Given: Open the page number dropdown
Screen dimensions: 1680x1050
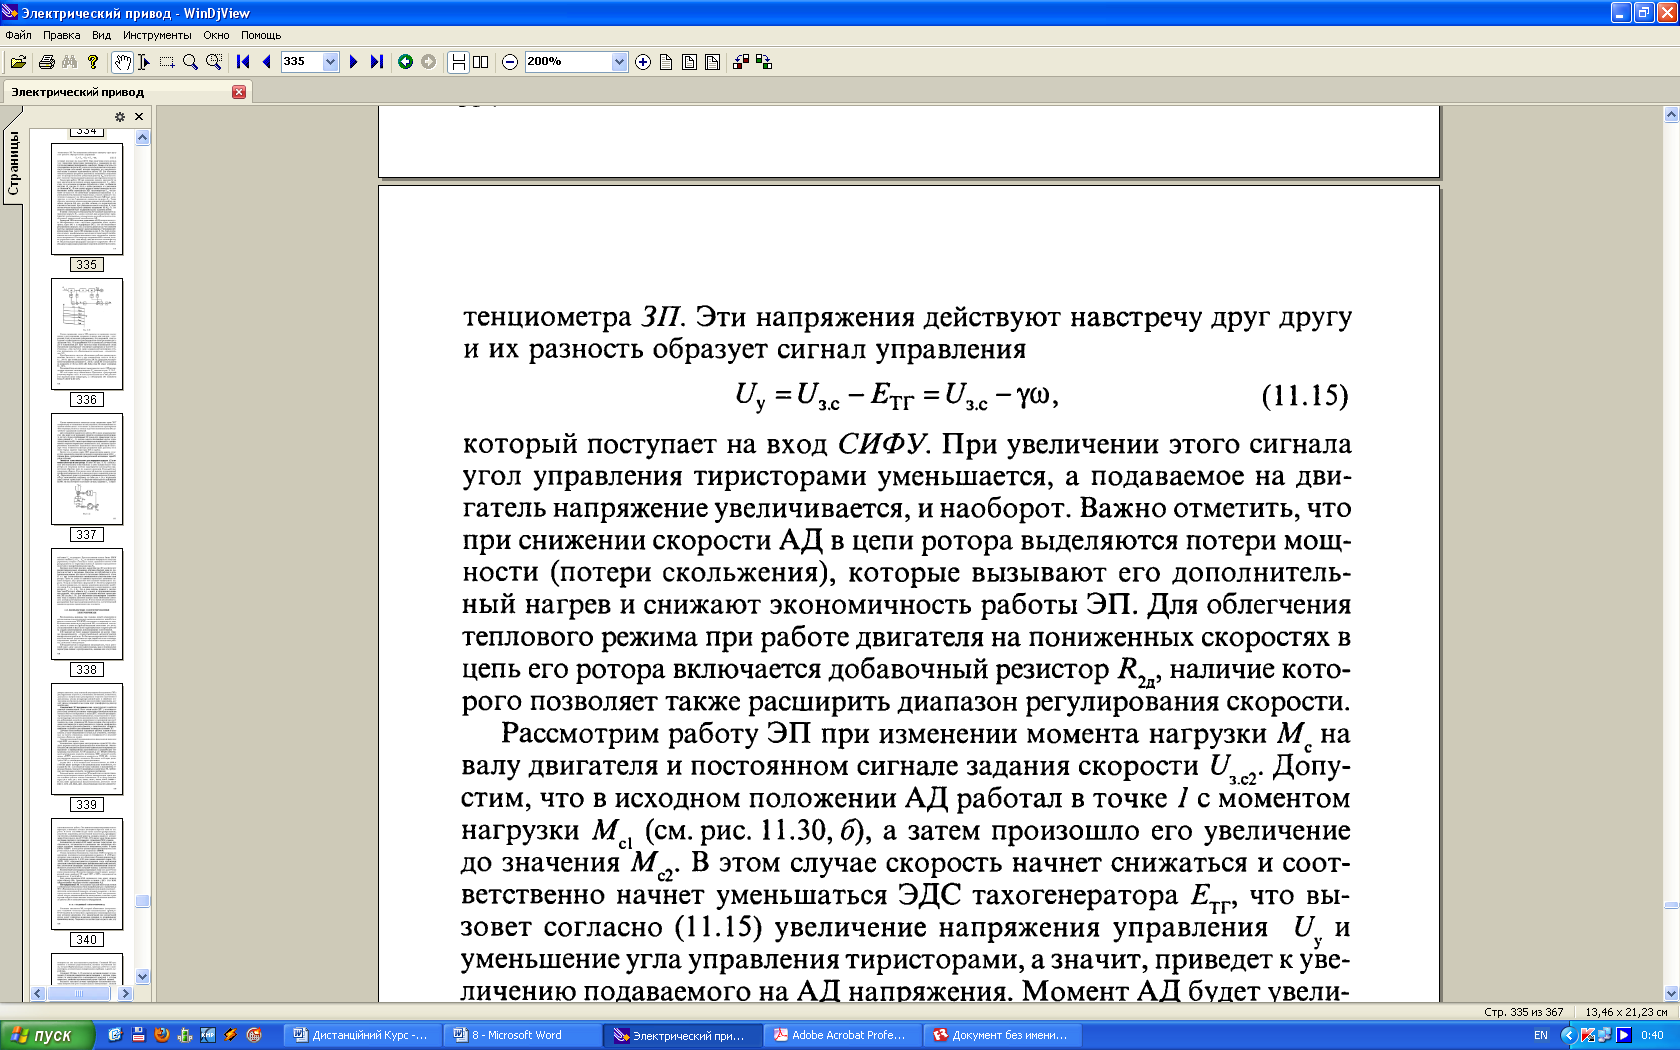Looking at the screenshot, I should pos(330,62).
